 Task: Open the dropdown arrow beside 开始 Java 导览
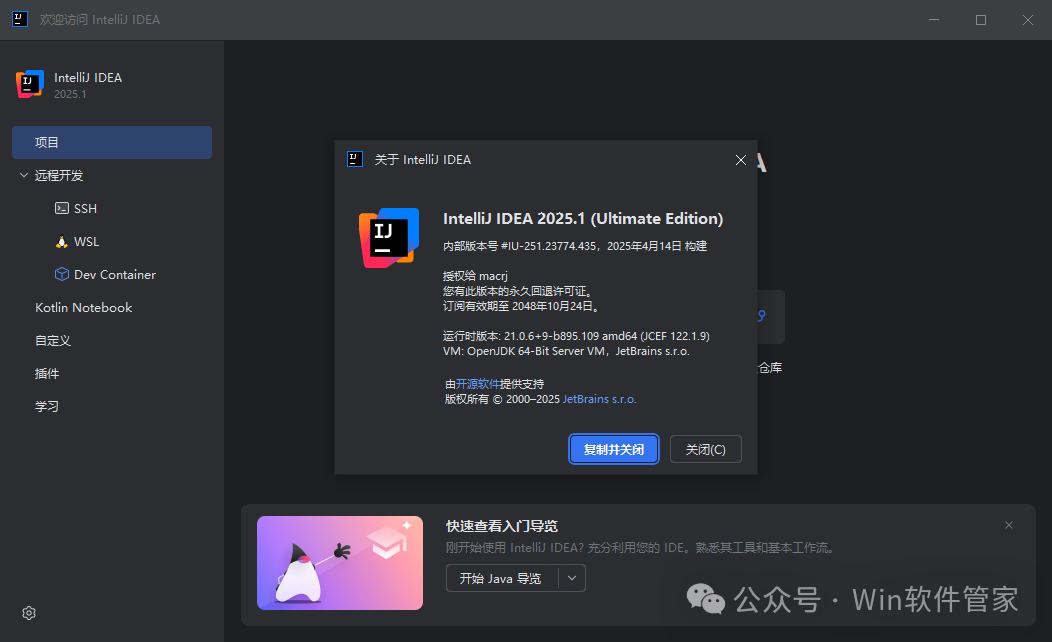(x=572, y=578)
